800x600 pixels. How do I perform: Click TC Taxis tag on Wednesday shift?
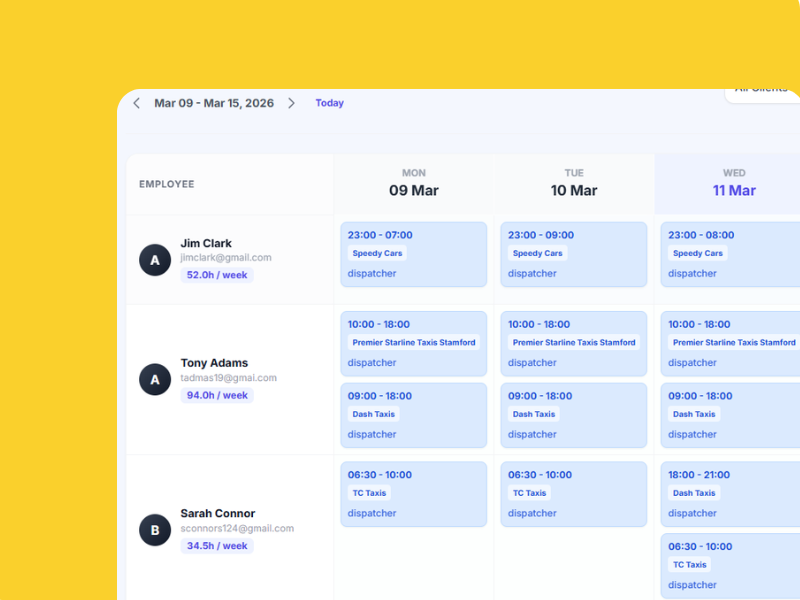(690, 565)
